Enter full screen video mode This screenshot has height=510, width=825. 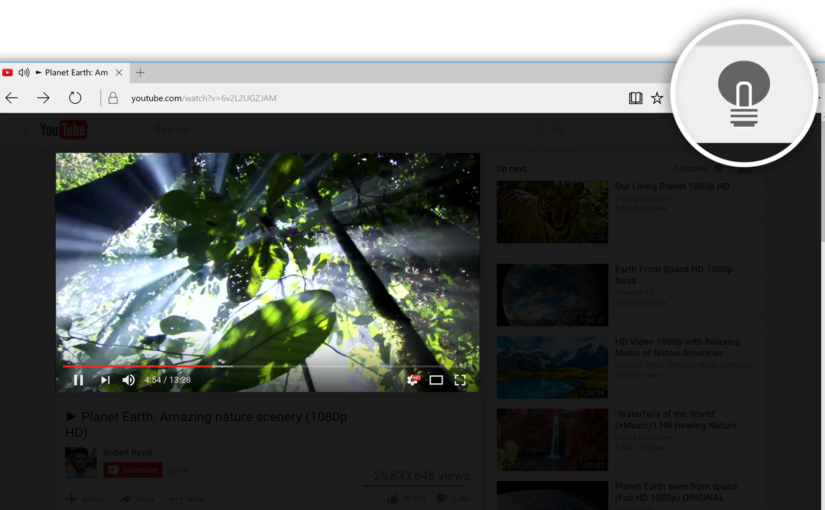coord(460,379)
